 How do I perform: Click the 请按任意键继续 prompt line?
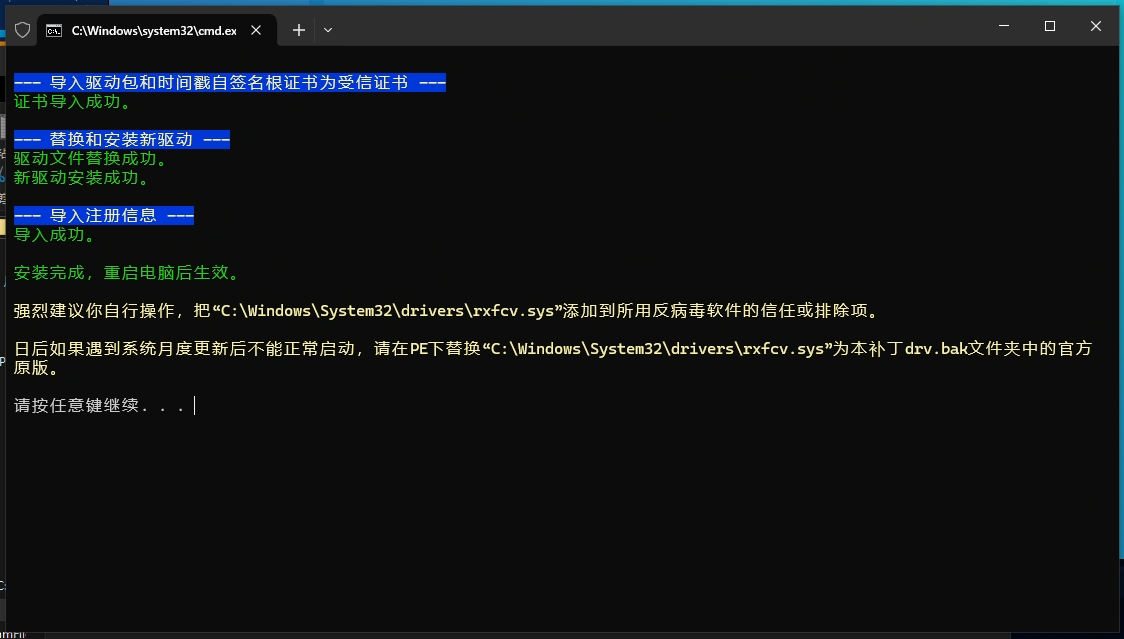99,406
